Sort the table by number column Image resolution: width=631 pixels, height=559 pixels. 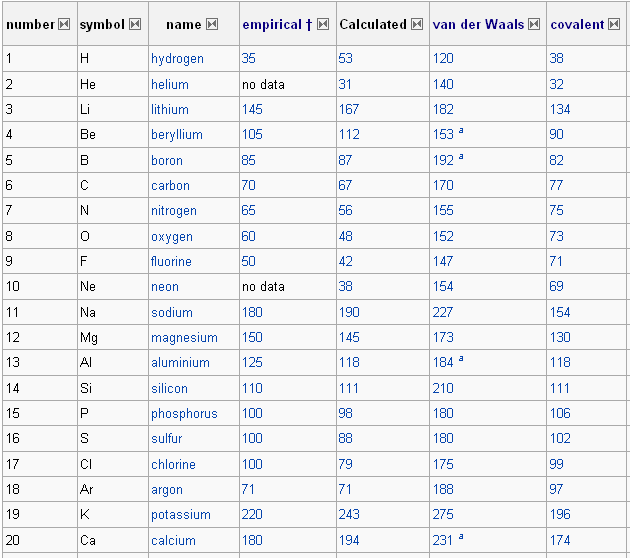point(64,24)
